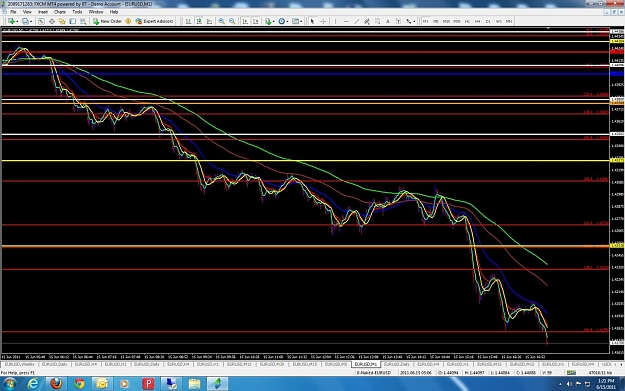
Task: Select the Cursor arrow tool
Action: point(312,21)
